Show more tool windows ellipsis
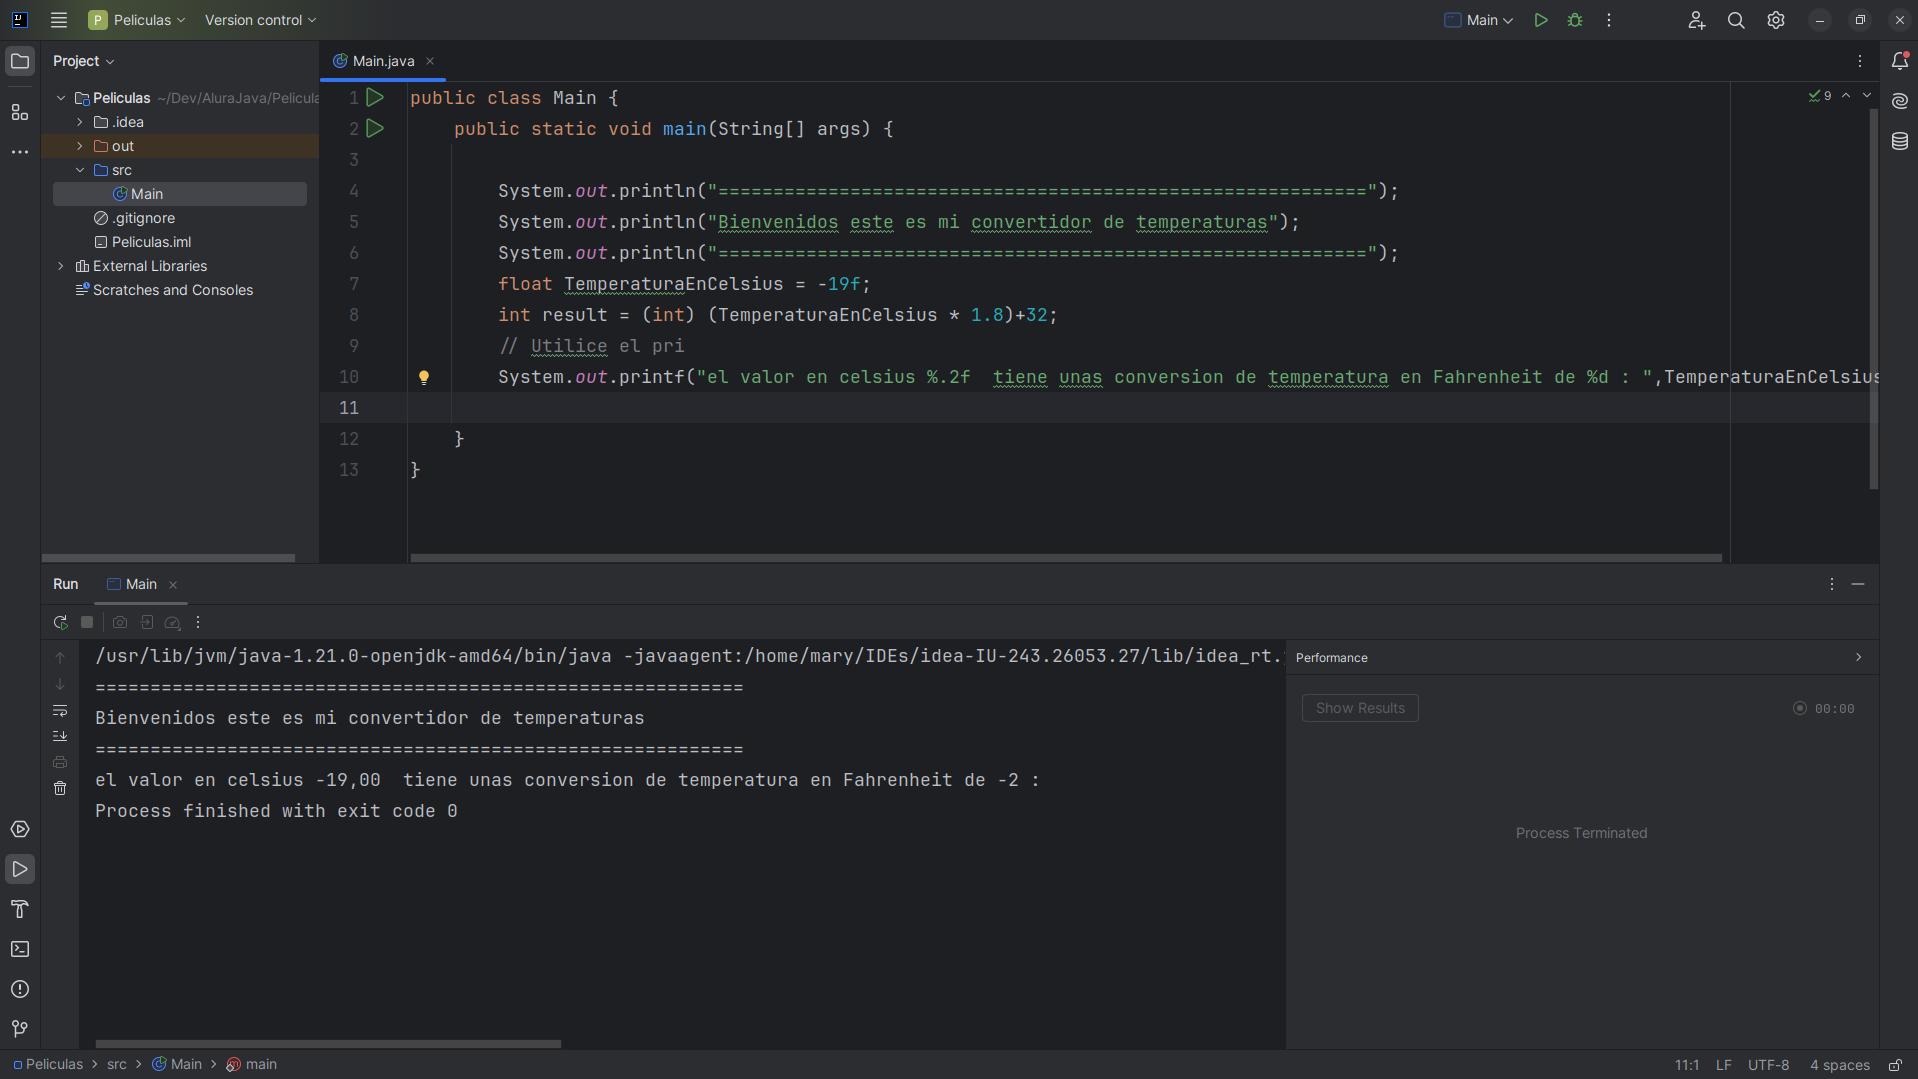This screenshot has width=1918, height=1079. coord(20,152)
